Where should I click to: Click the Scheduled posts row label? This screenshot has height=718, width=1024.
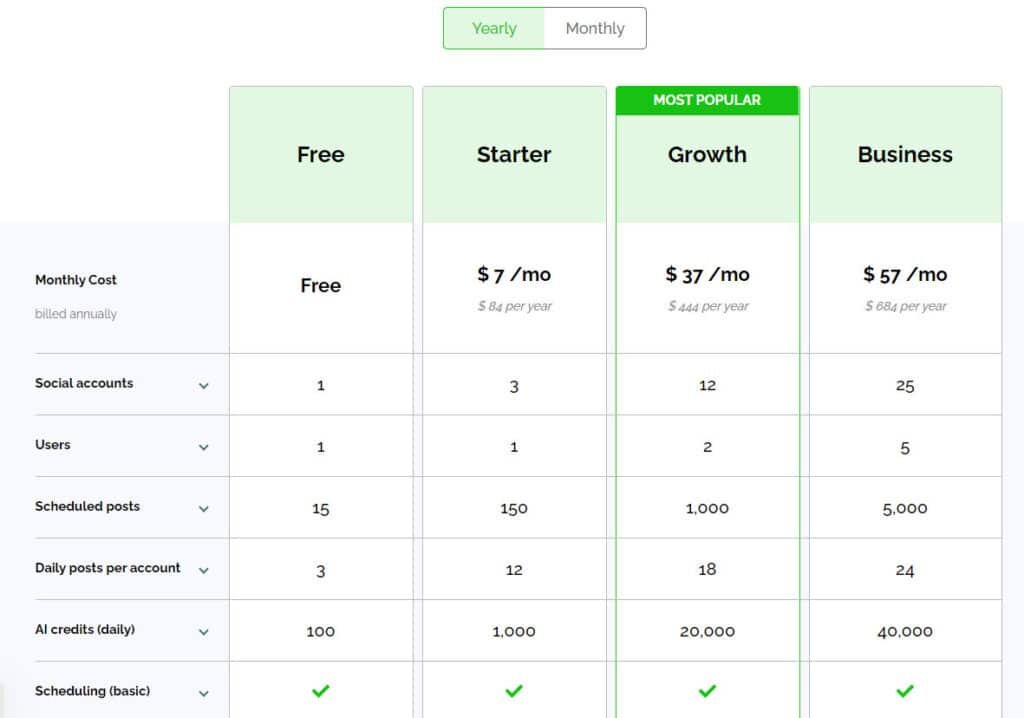point(87,506)
